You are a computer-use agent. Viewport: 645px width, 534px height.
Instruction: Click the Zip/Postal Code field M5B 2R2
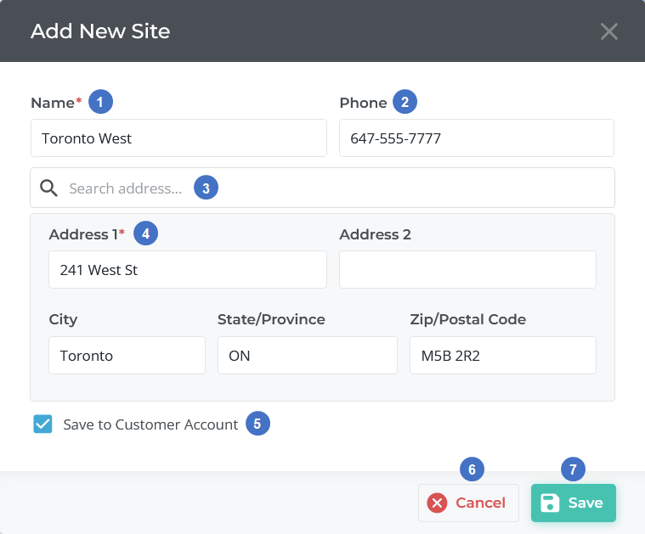(502, 355)
